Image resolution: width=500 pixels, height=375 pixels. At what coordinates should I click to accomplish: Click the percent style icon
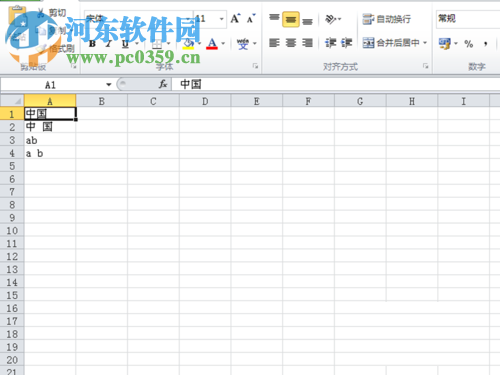[469, 44]
